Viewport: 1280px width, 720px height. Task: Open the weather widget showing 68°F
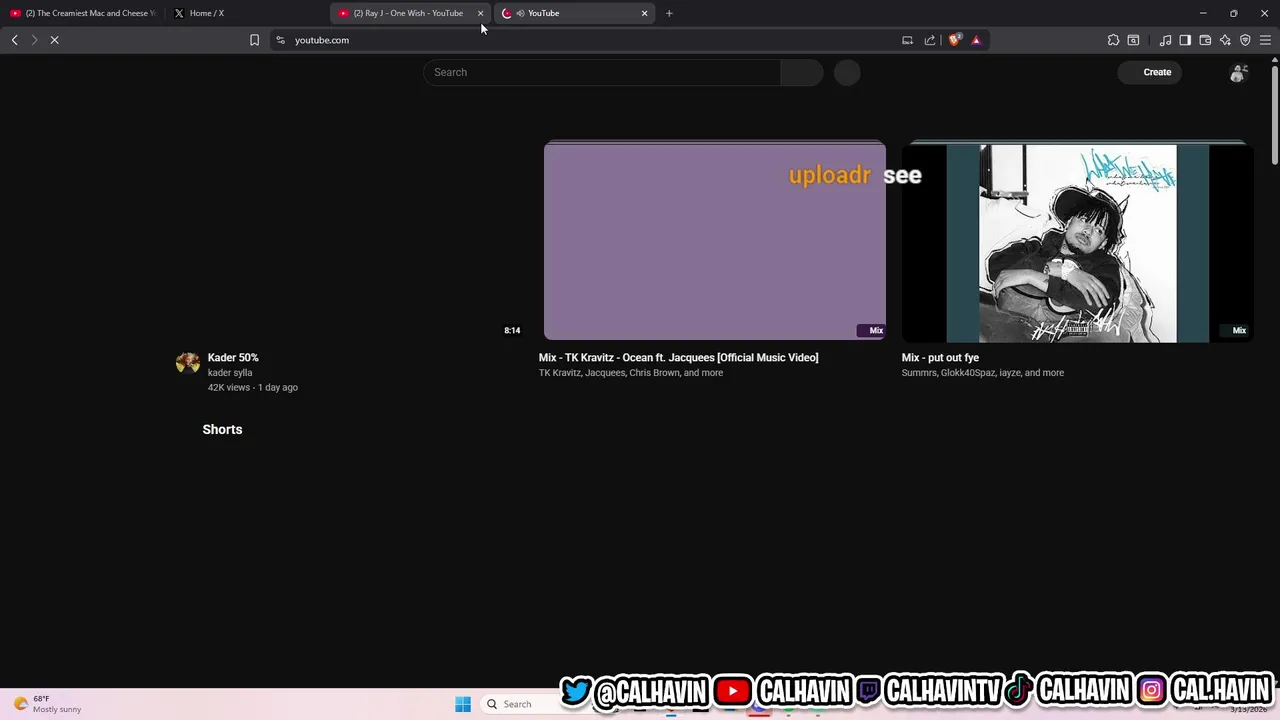(46, 704)
